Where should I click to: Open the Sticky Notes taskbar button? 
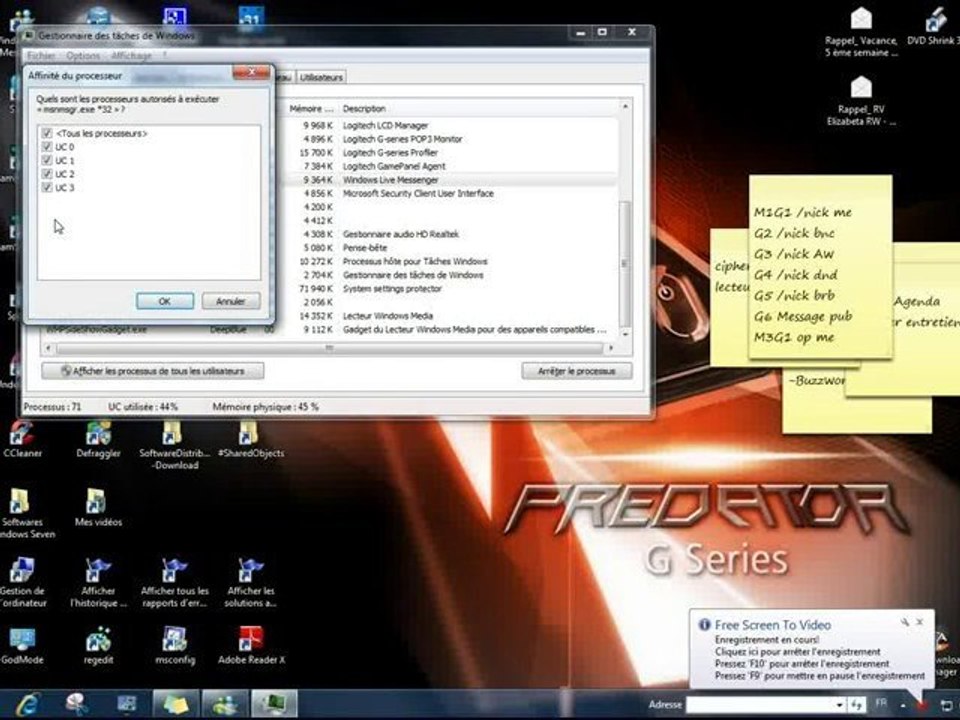pyautogui.click(x=176, y=704)
